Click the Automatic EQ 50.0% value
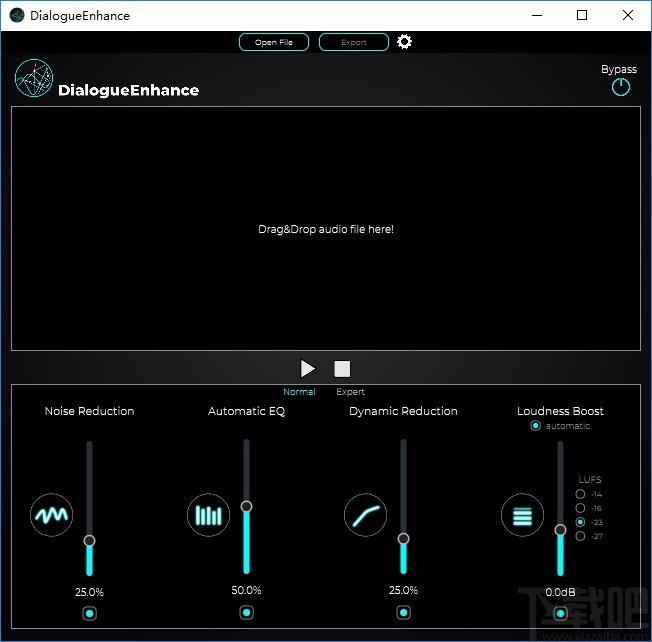 pyautogui.click(x=247, y=590)
